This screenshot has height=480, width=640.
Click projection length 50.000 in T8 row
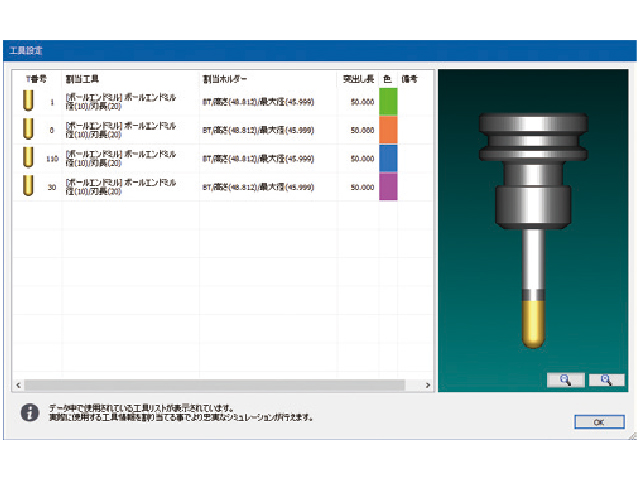click(x=362, y=130)
